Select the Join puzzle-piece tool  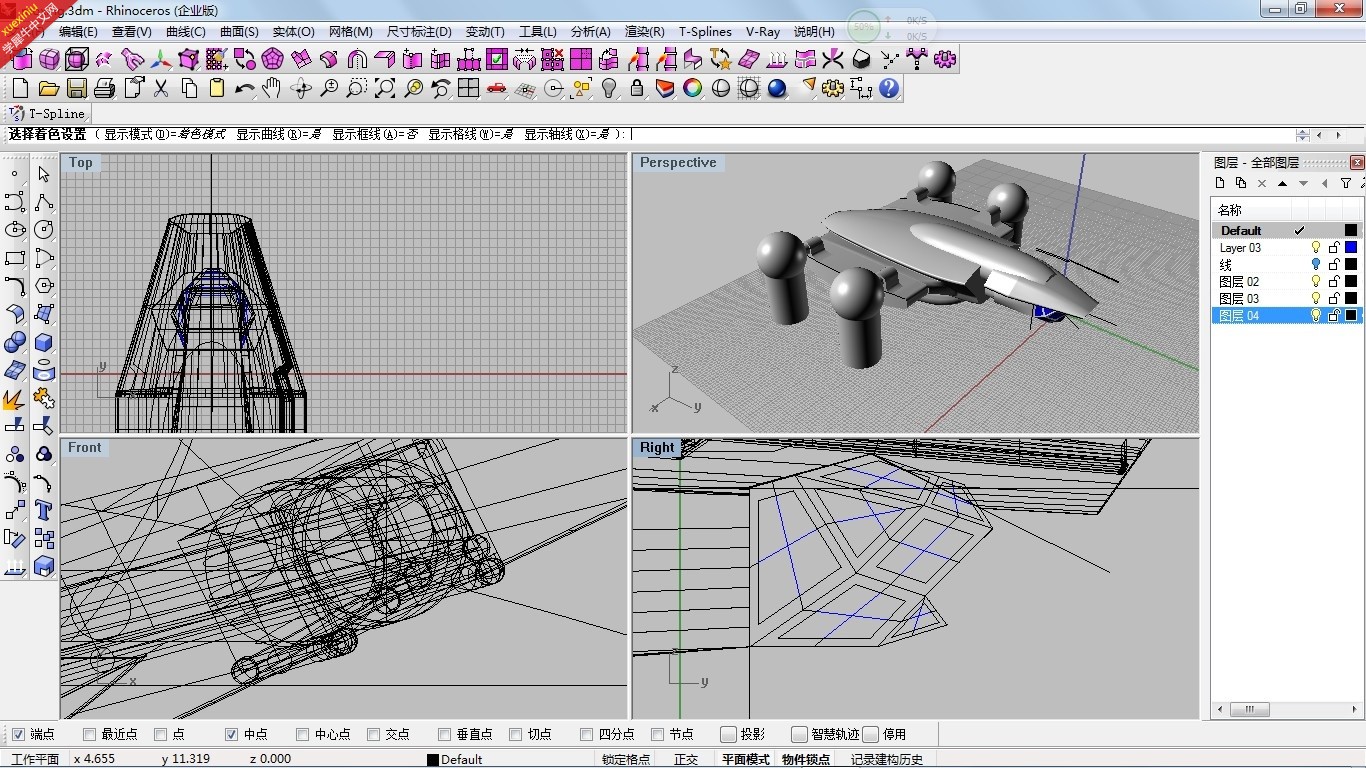point(43,399)
